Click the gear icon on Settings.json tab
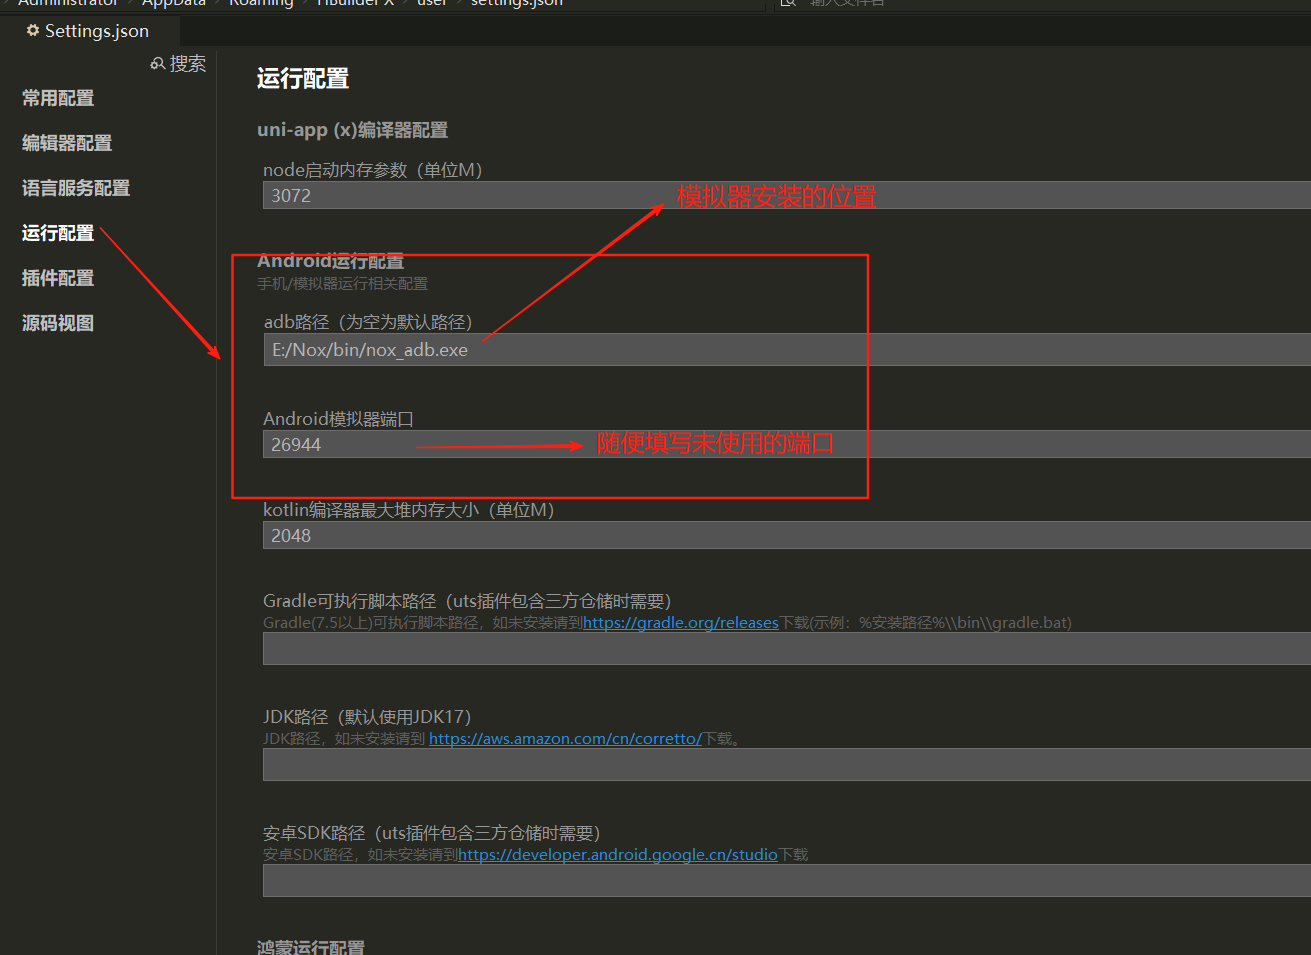This screenshot has height=955, width=1311. [33, 31]
